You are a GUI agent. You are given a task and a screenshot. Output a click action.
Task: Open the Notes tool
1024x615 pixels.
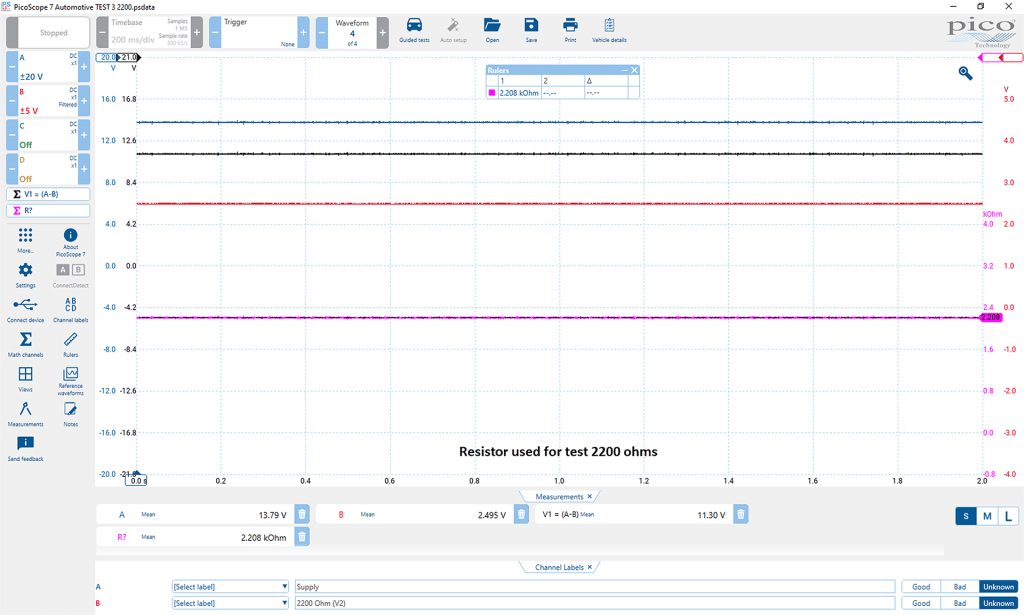pyautogui.click(x=71, y=409)
